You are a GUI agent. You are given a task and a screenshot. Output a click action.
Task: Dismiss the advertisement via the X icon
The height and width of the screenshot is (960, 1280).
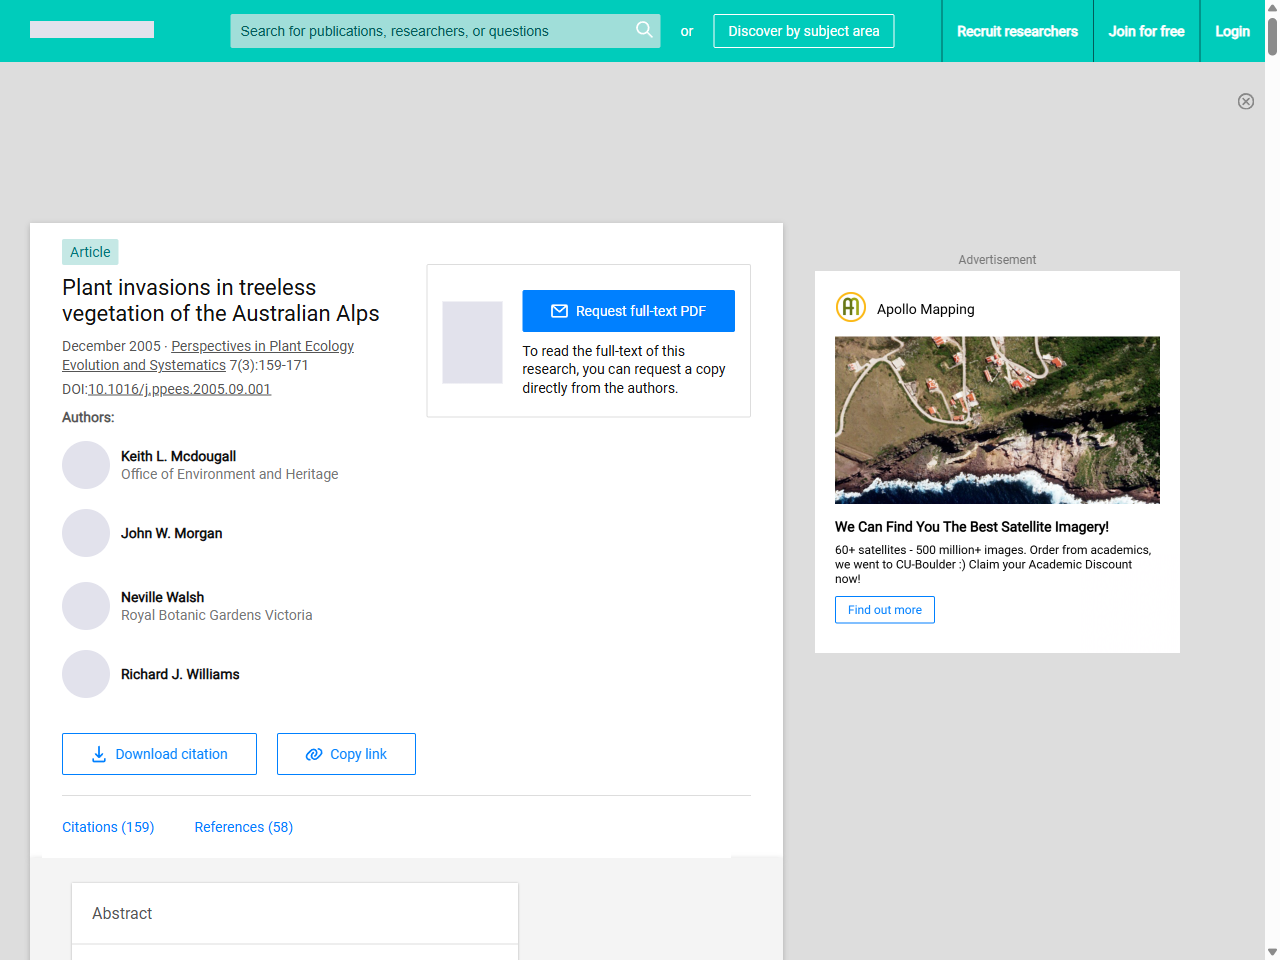click(1246, 101)
